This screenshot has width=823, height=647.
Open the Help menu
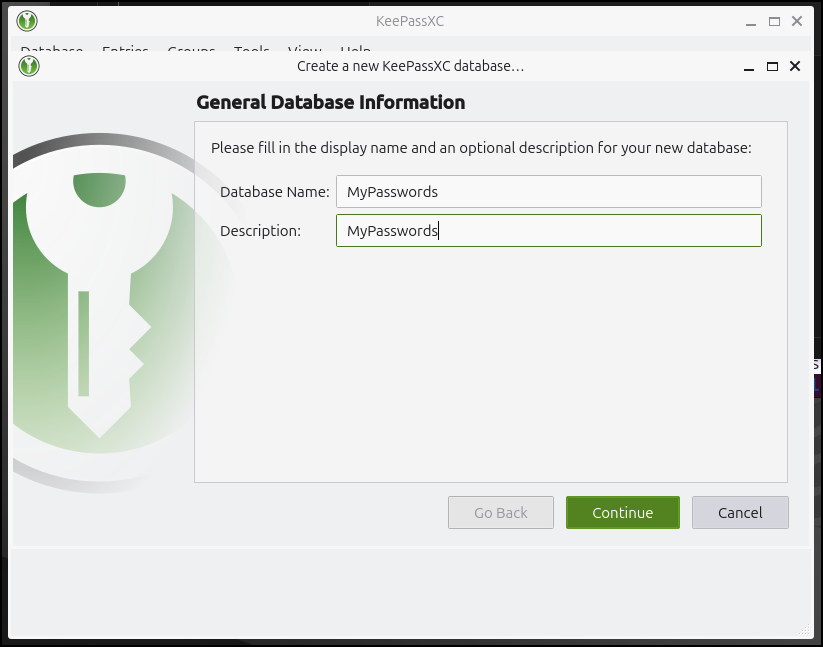pos(355,52)
